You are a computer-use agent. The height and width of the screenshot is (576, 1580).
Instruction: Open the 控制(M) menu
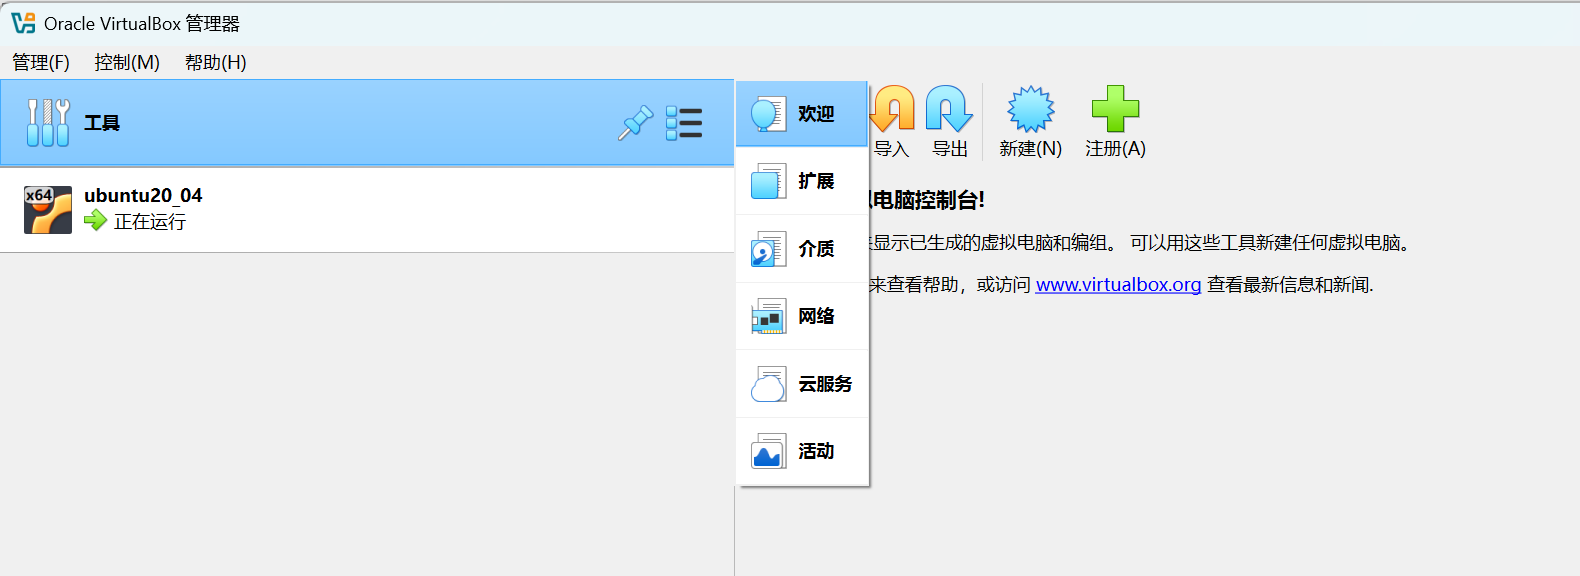127,62
